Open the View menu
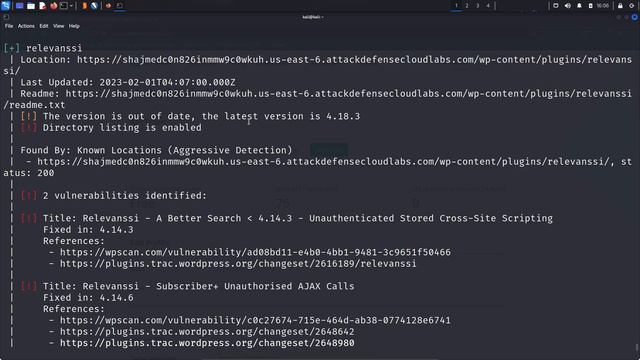Screen dimensions: 640x360 coord(58,26)
